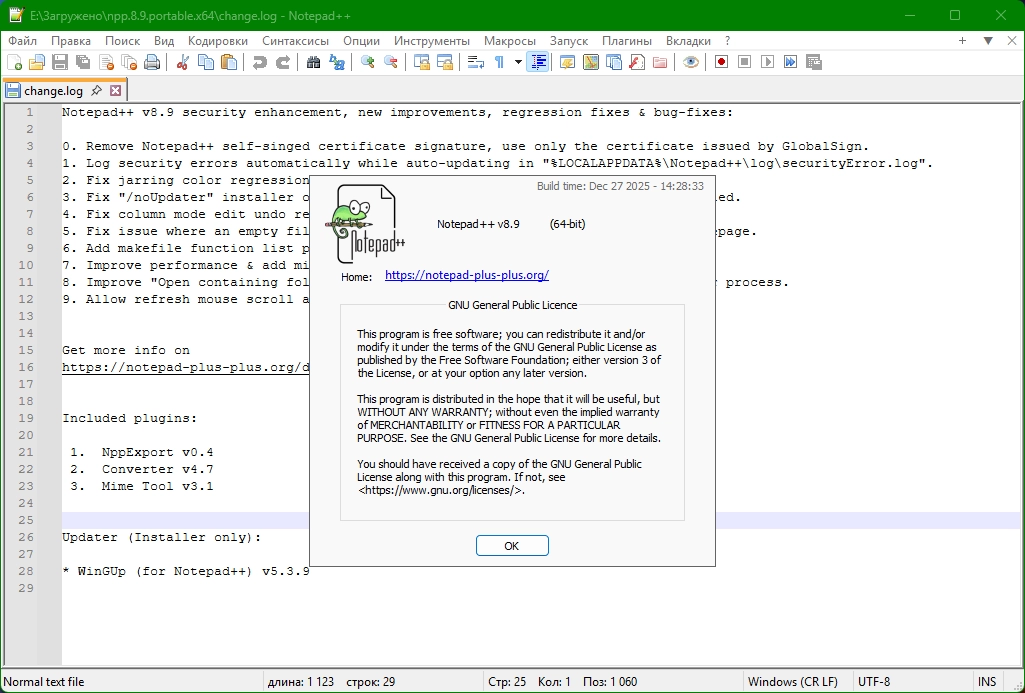This screenshot has width=1025, height=693.
Task: Click the Zoom in magnifier icon
Action: click(x=367, y=62)
